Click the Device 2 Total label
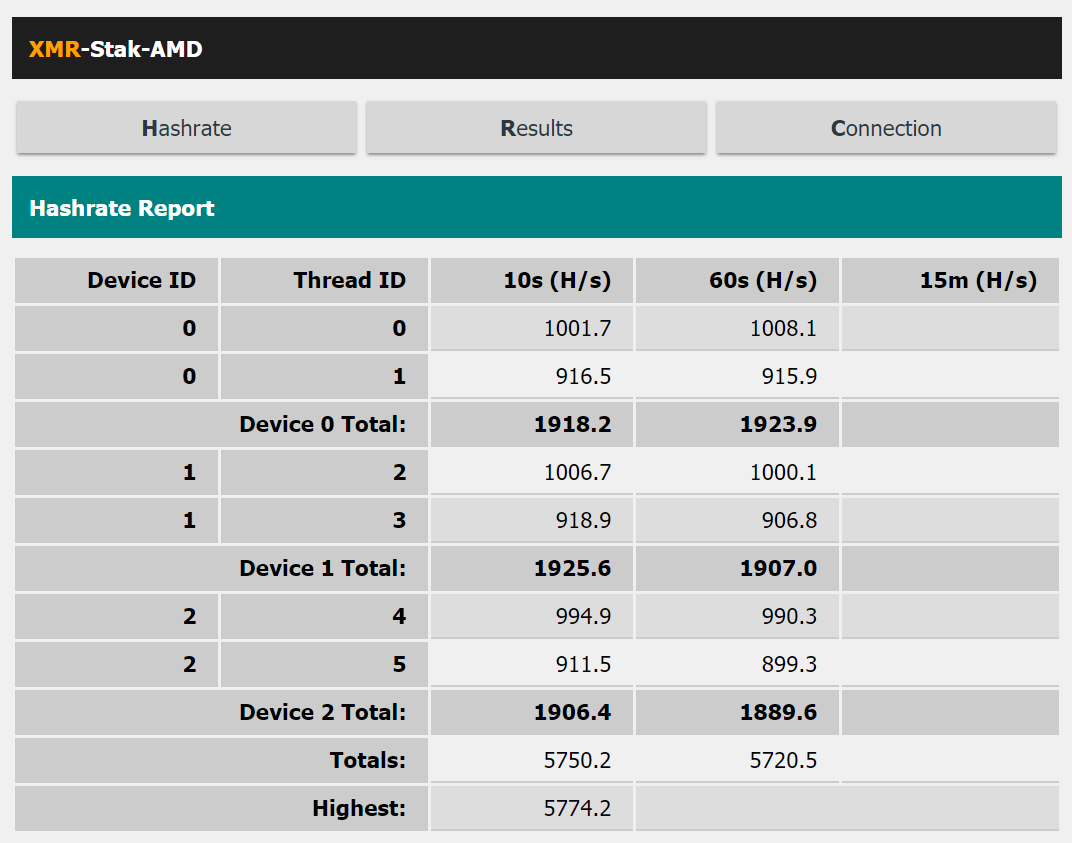The width and height of the screenshot is (1072, 843). [323, 712]
